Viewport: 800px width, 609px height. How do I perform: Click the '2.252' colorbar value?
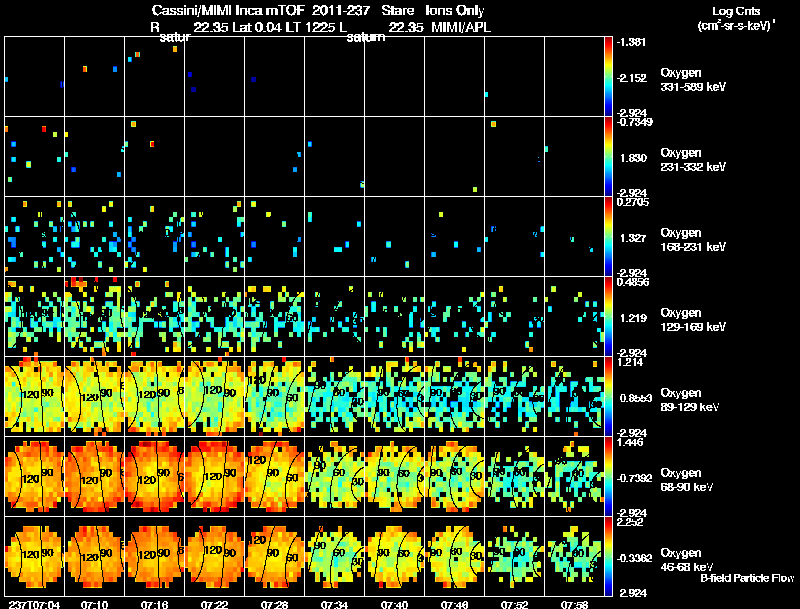click(x=630, y=522)
